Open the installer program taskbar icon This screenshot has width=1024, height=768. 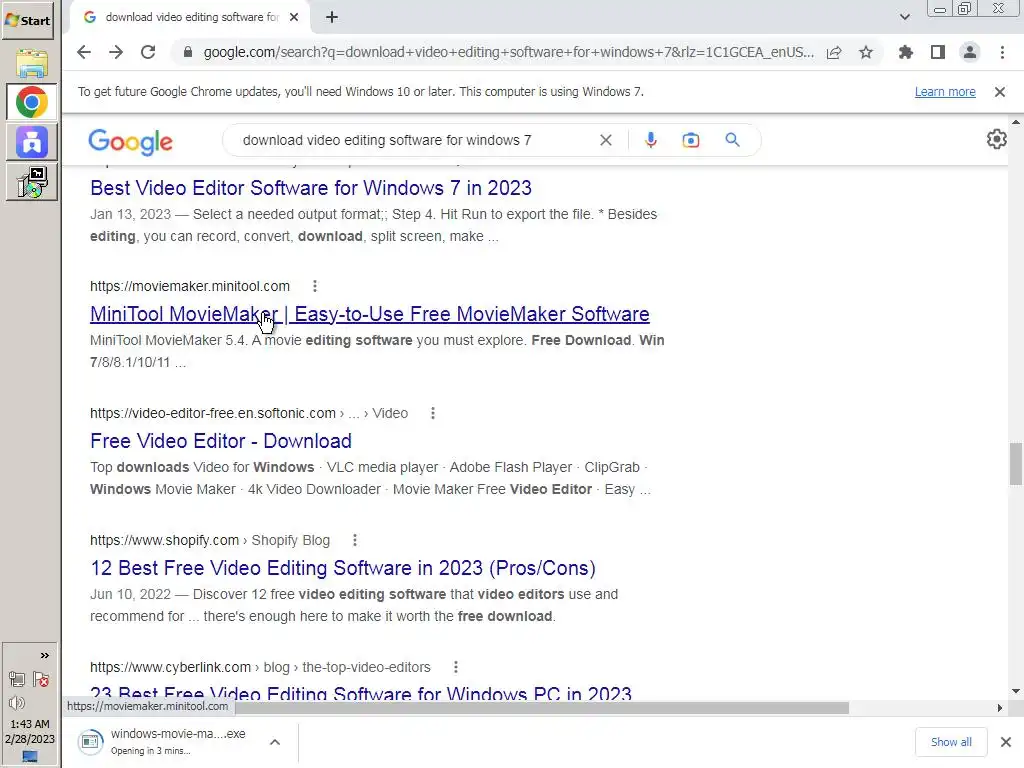click(31, 182)
